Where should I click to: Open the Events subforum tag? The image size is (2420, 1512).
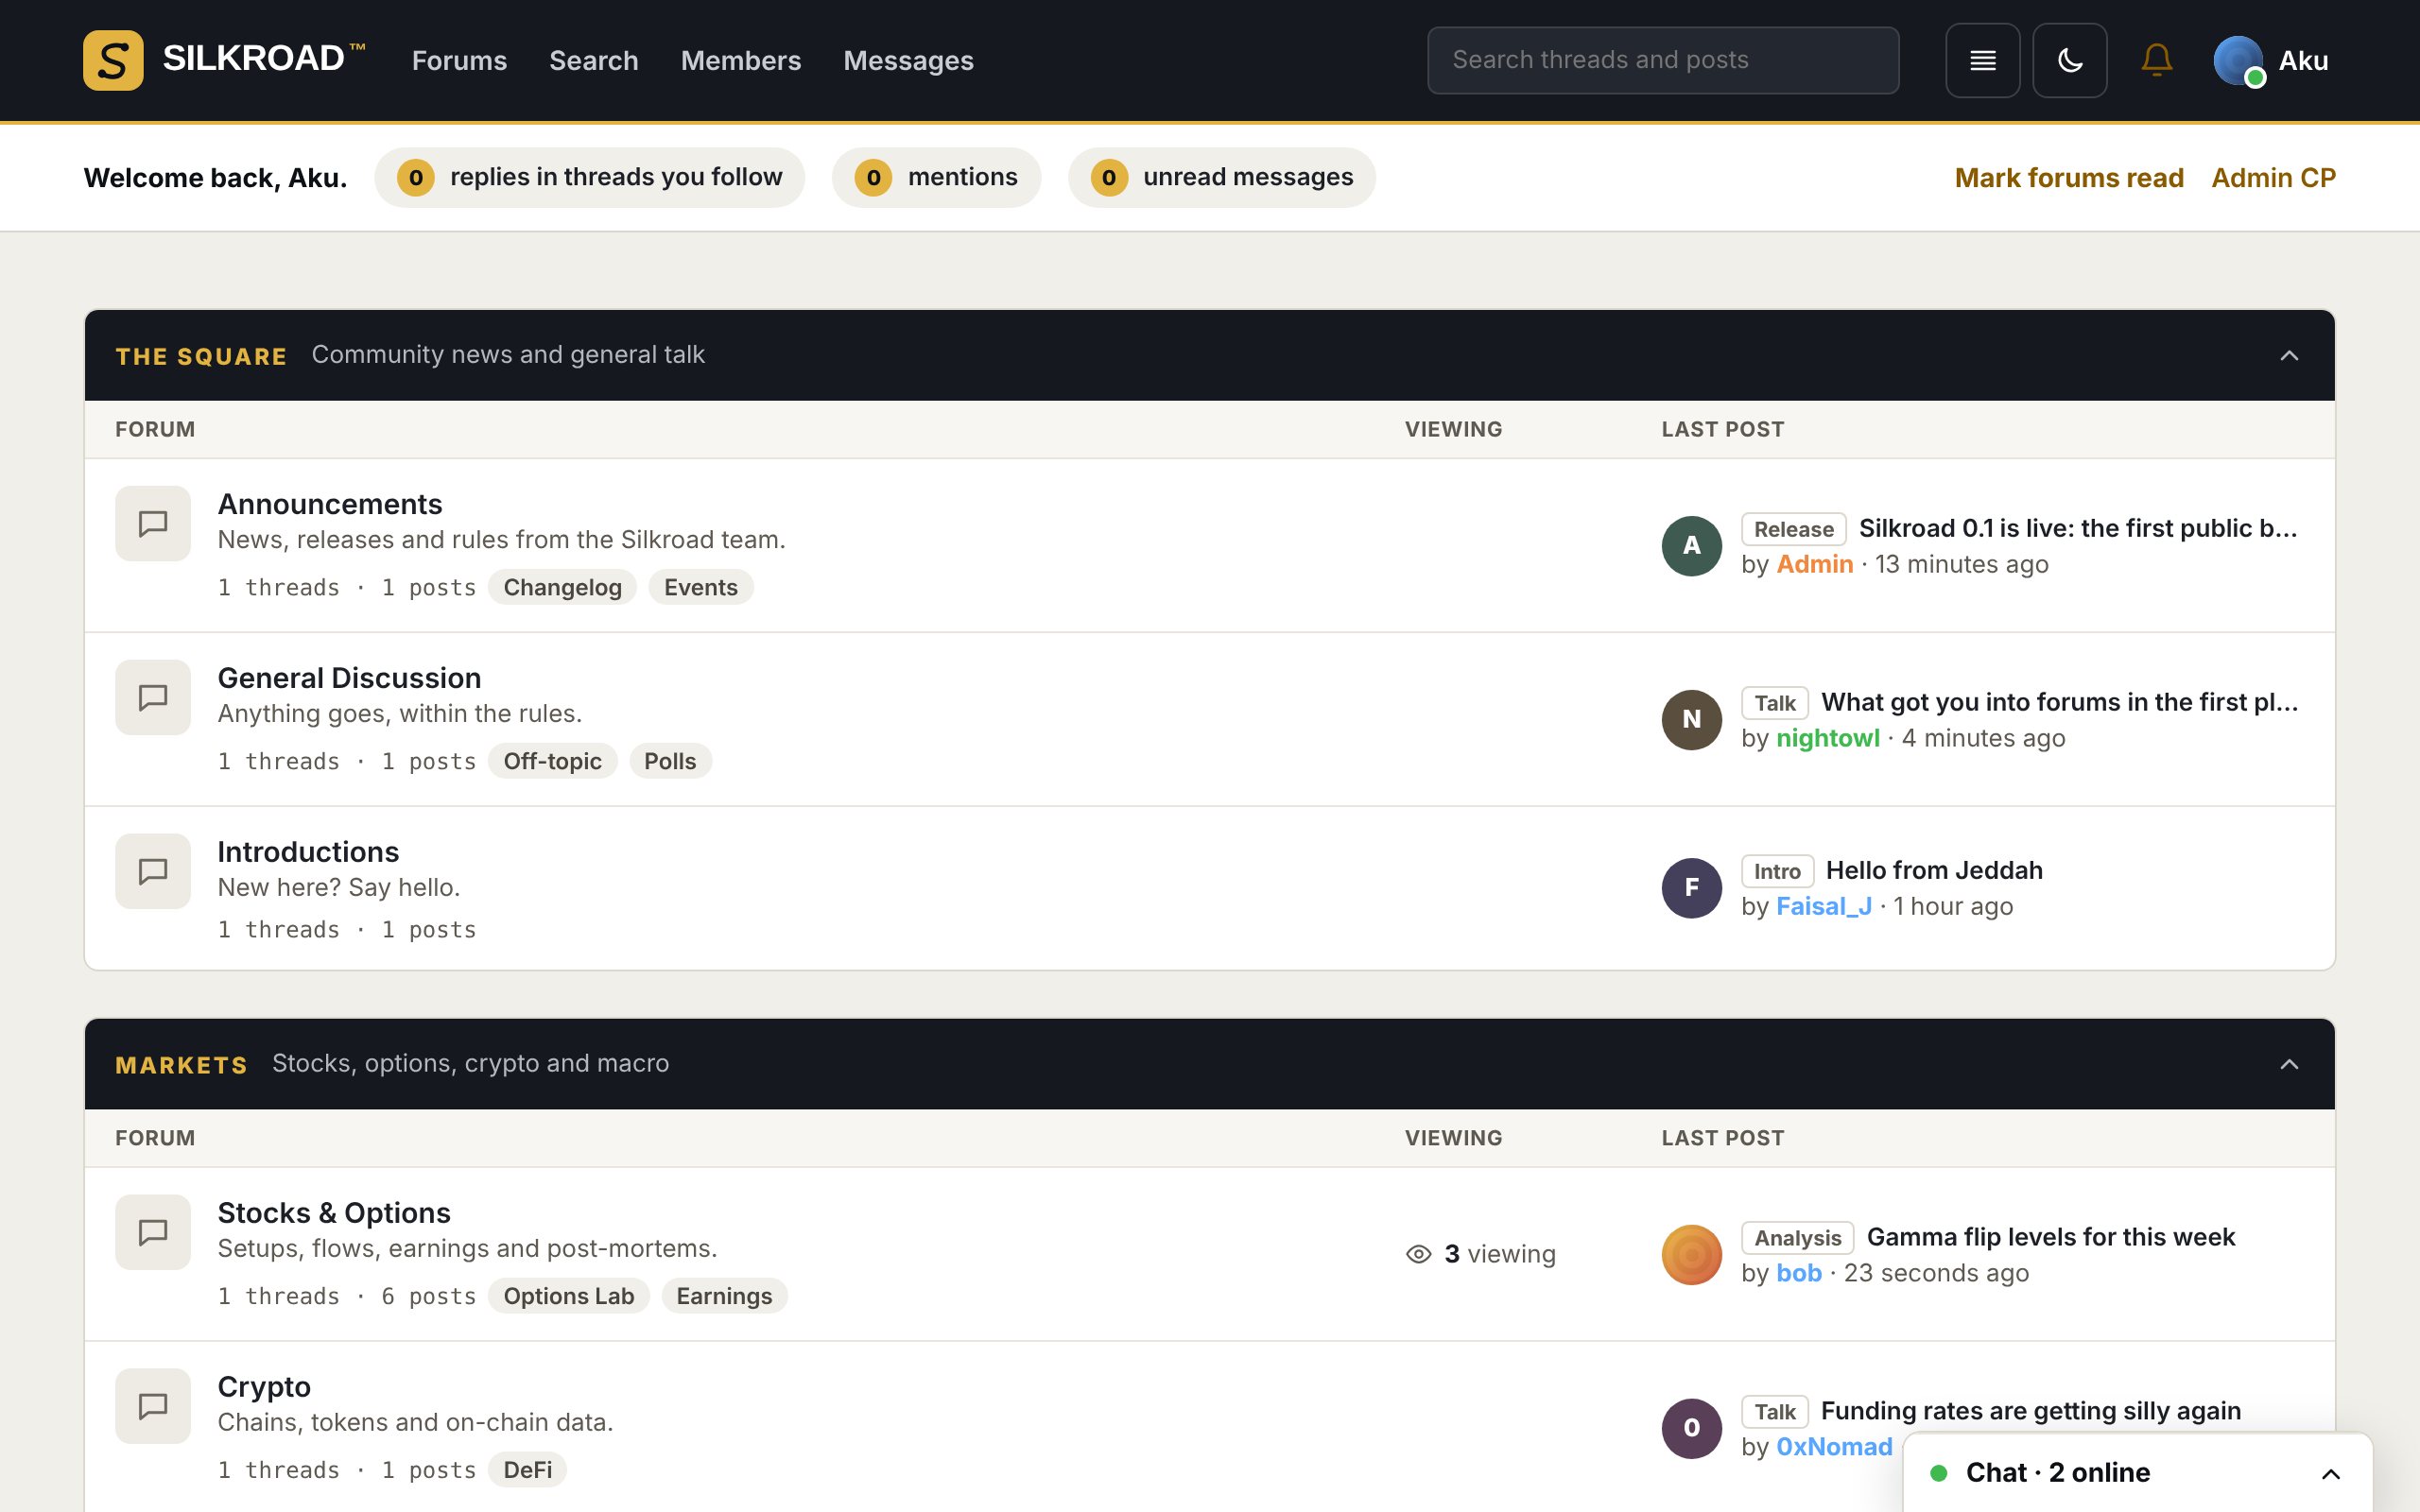pos(700,587)
